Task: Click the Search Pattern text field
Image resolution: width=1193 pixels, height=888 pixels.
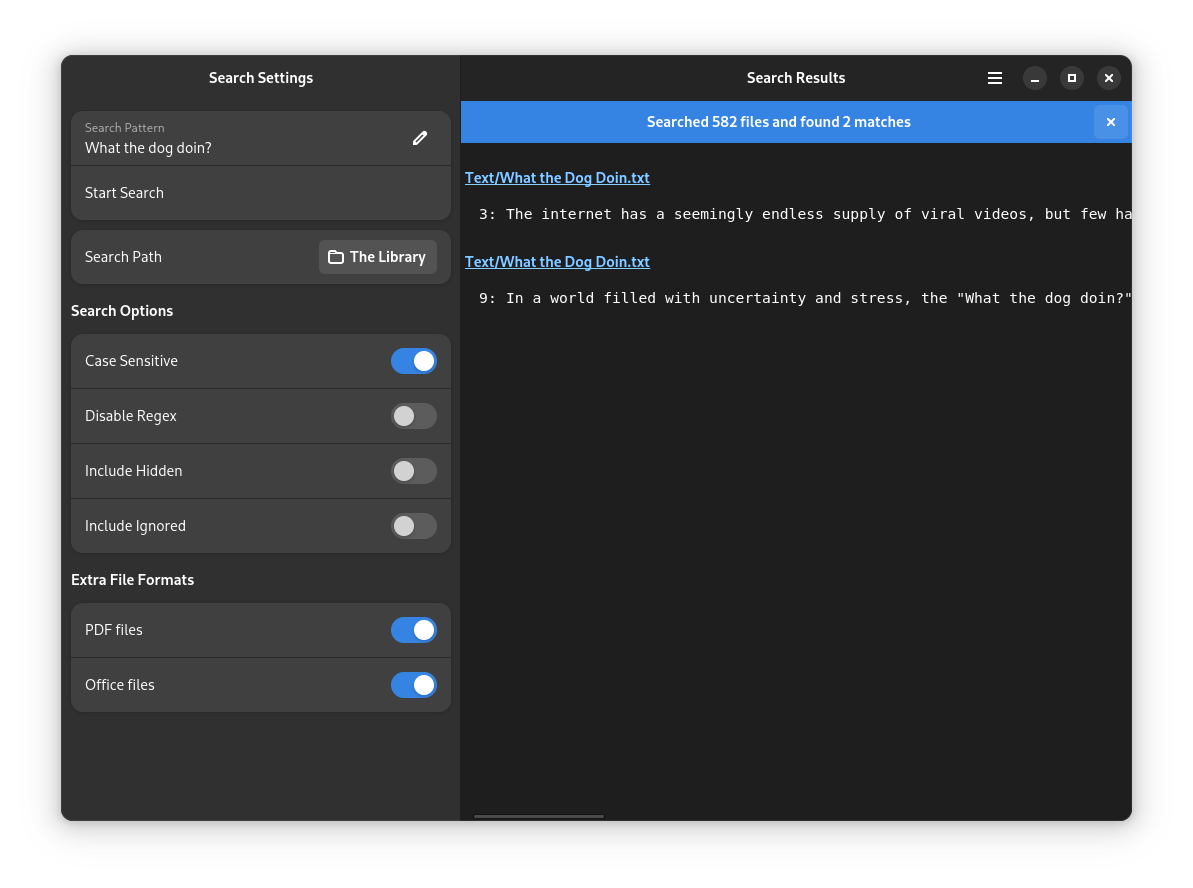Action: click(x=240, y=139)
